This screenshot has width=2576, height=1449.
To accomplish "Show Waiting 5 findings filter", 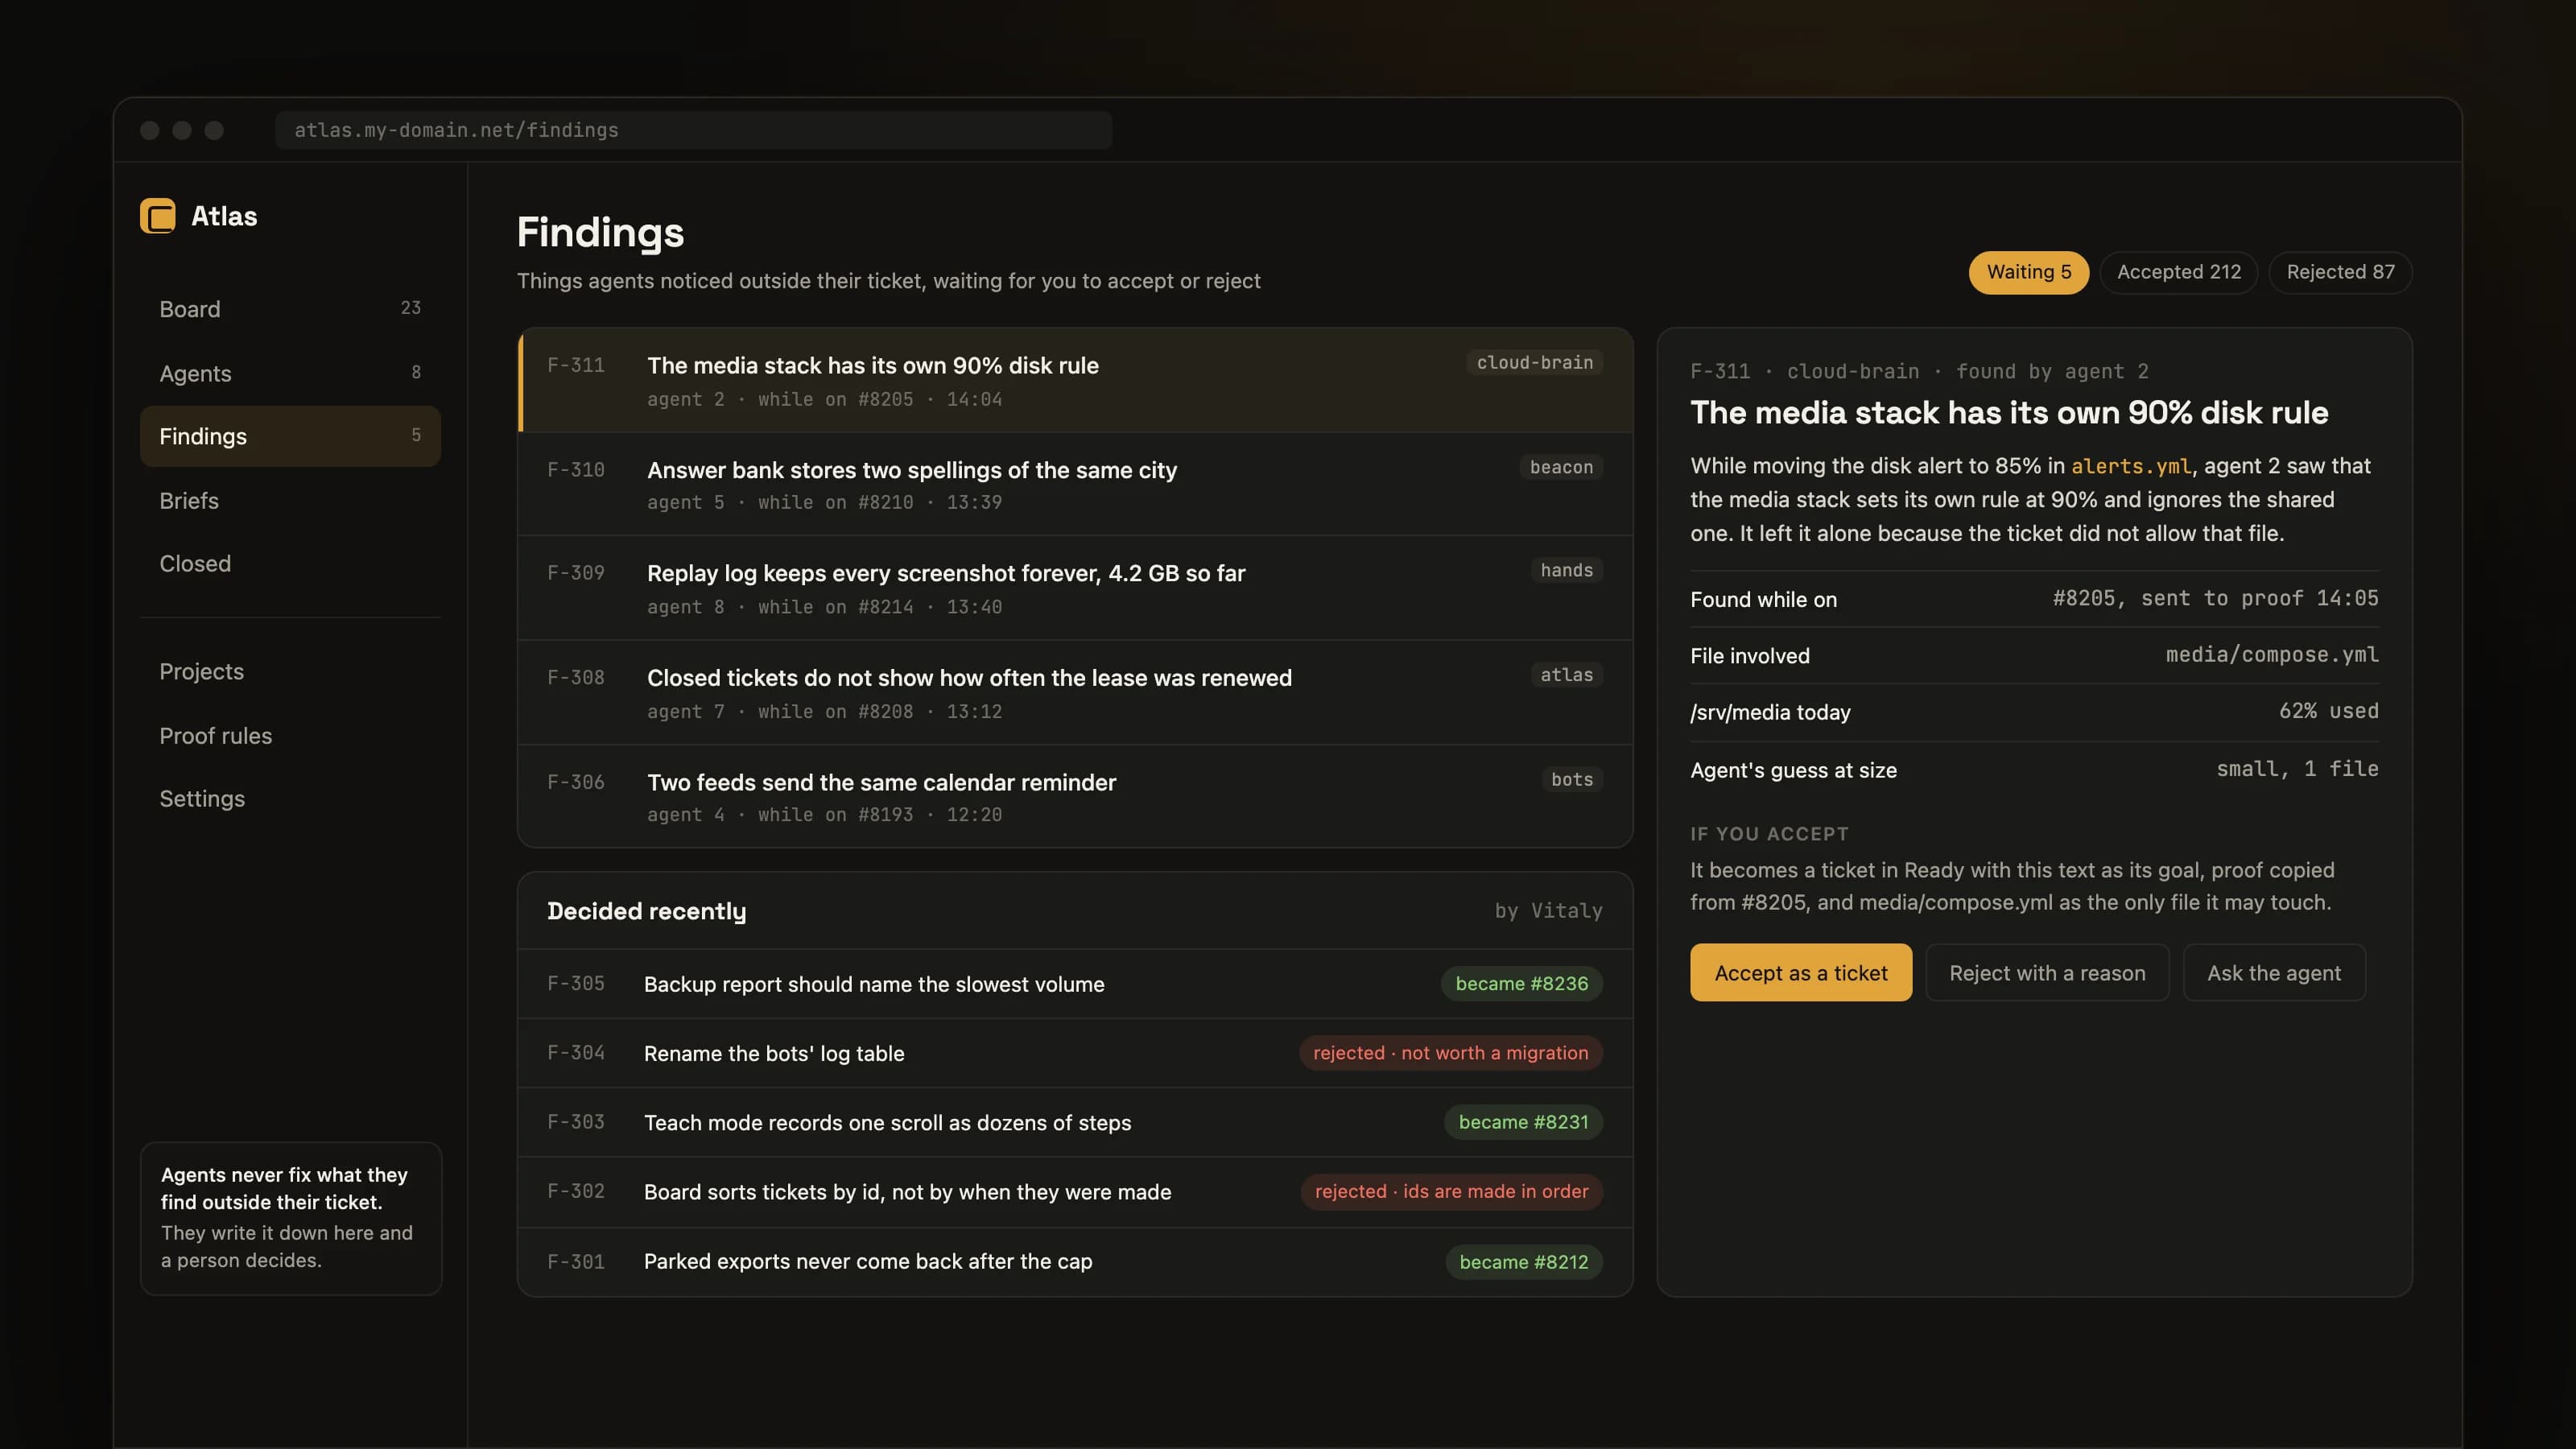I will click(2028, 272).
